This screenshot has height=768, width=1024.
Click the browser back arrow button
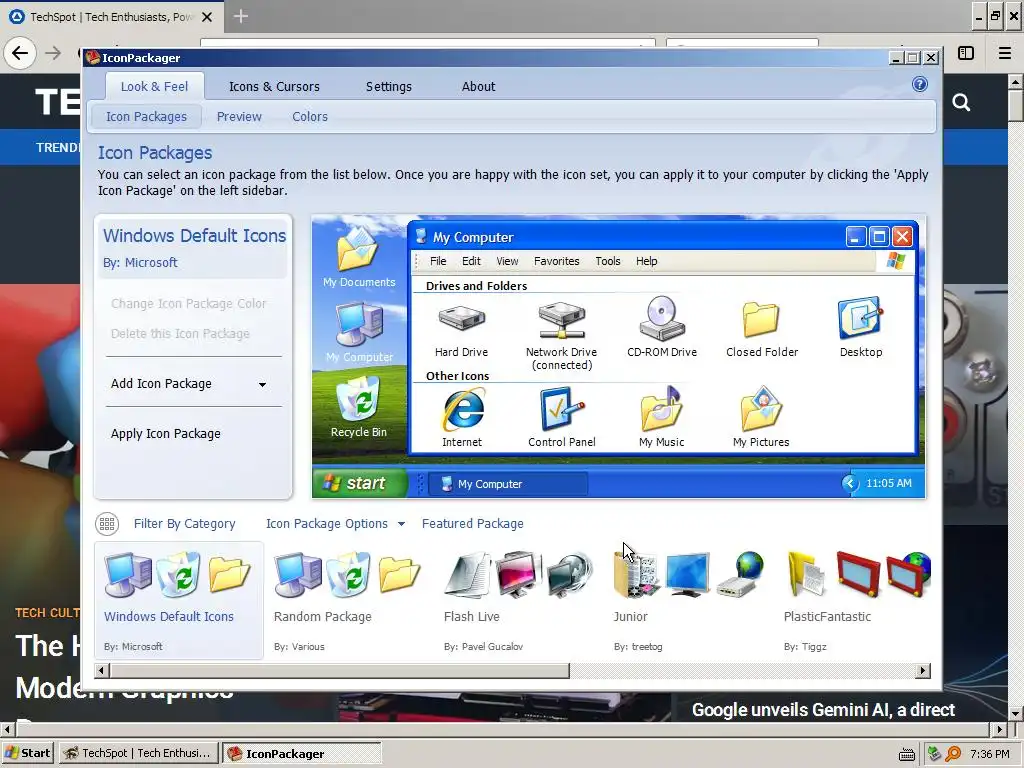tap(20, 53)
